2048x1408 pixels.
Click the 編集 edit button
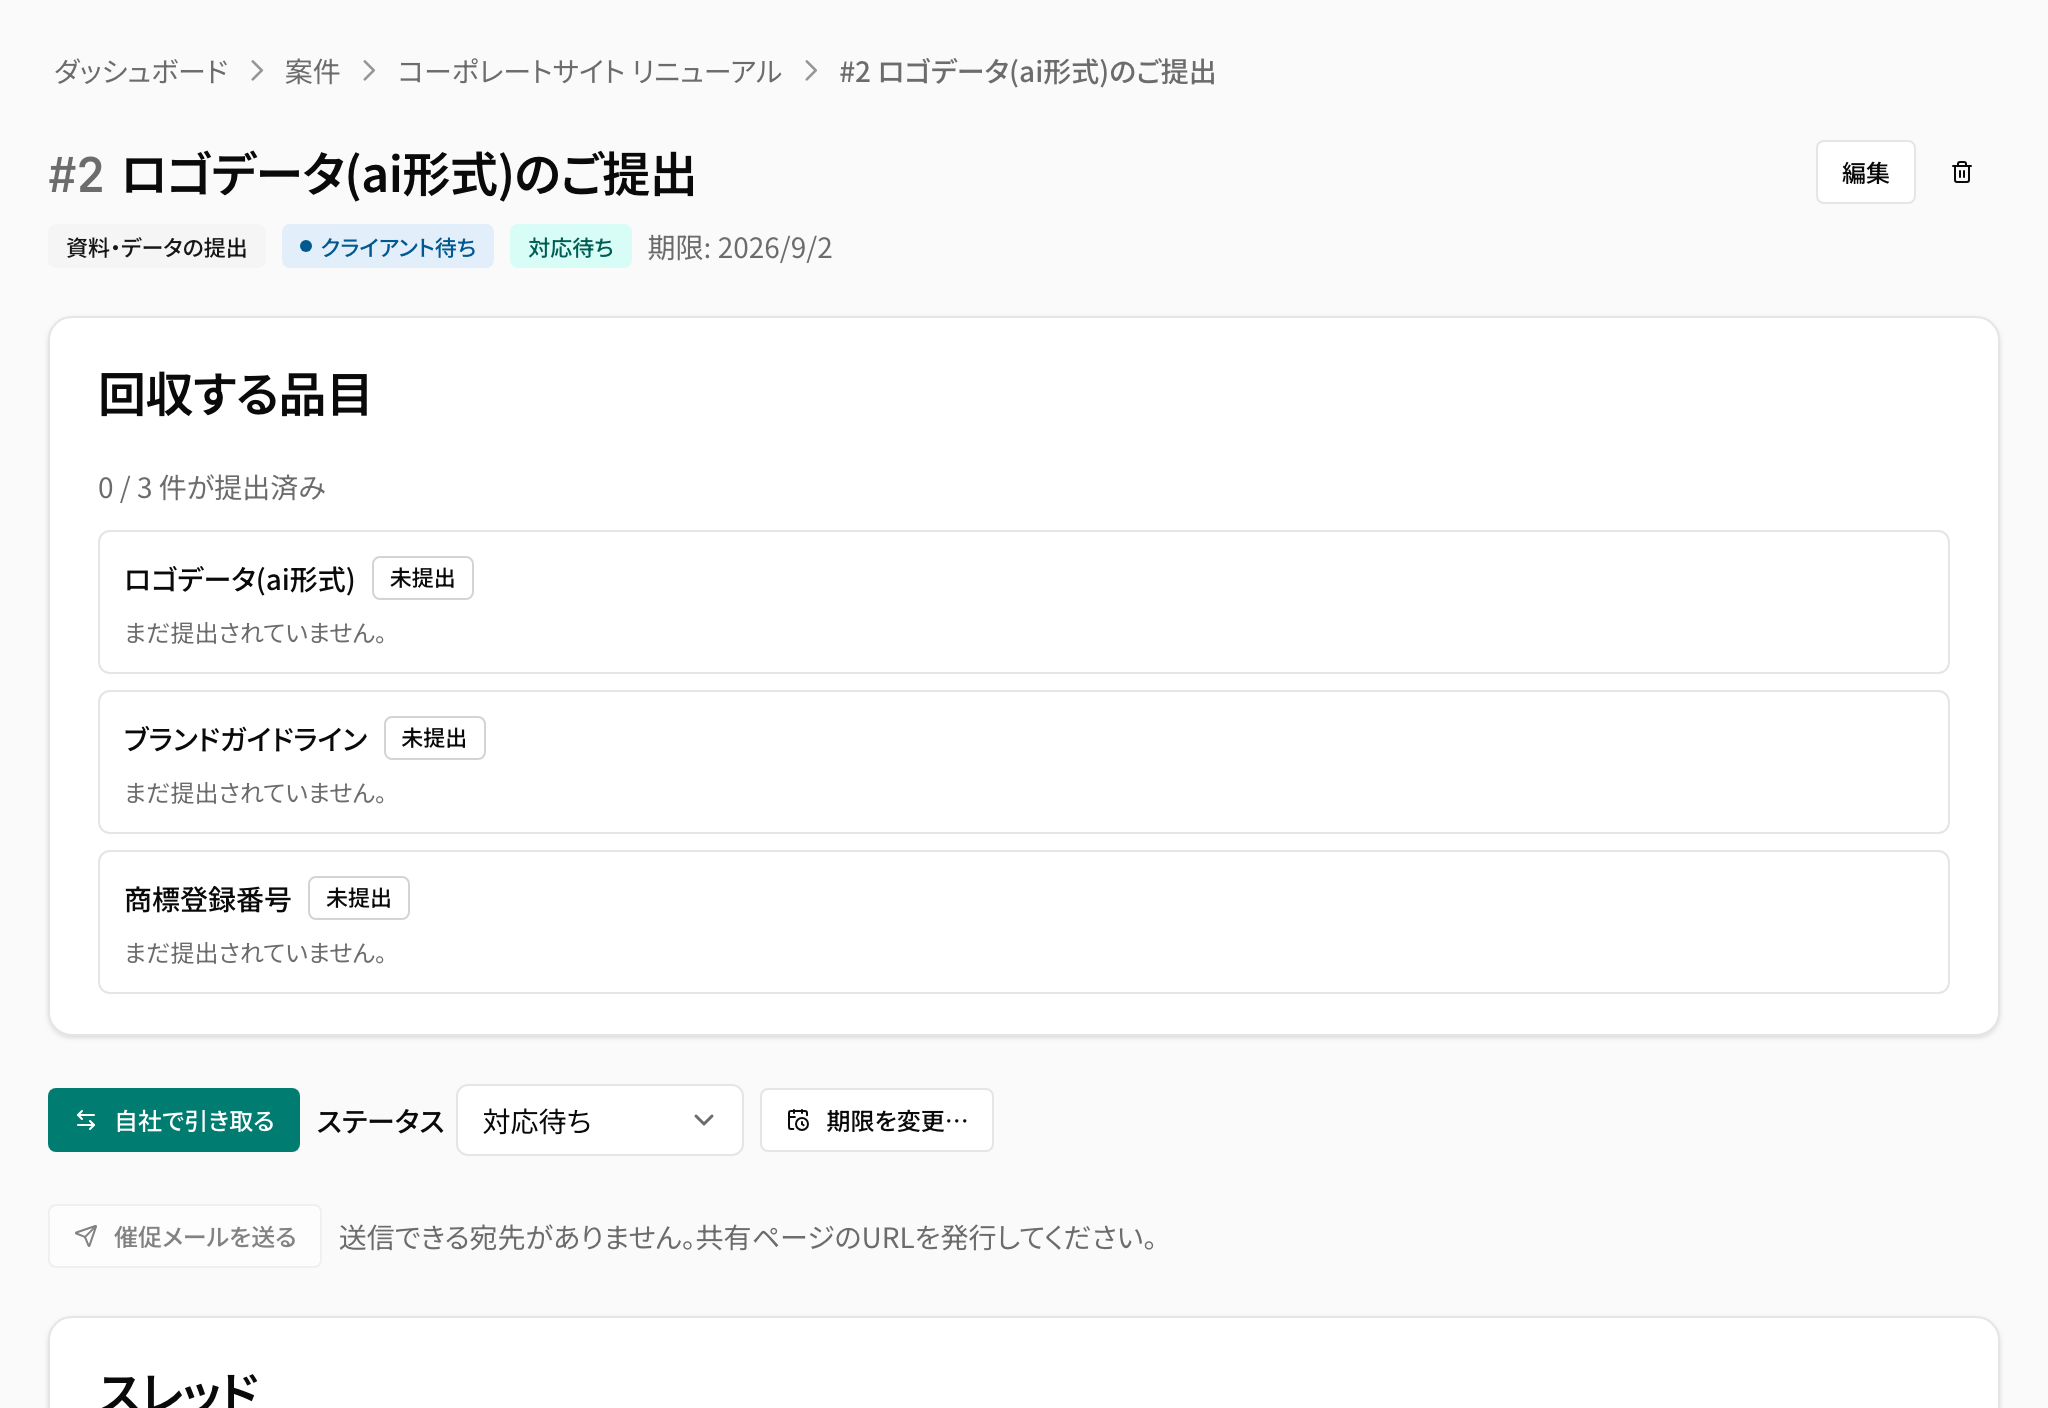[1865, 172]
